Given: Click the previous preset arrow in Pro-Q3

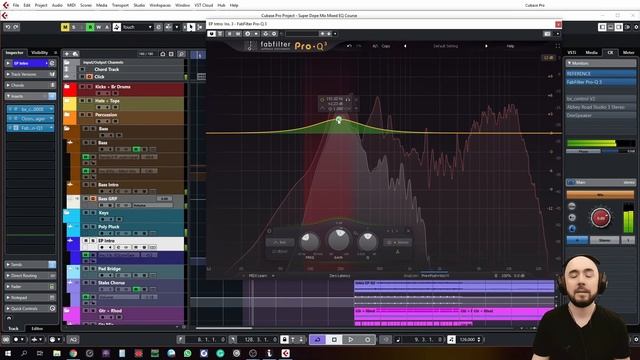Looking at the screenshot, I should point(405,46).
